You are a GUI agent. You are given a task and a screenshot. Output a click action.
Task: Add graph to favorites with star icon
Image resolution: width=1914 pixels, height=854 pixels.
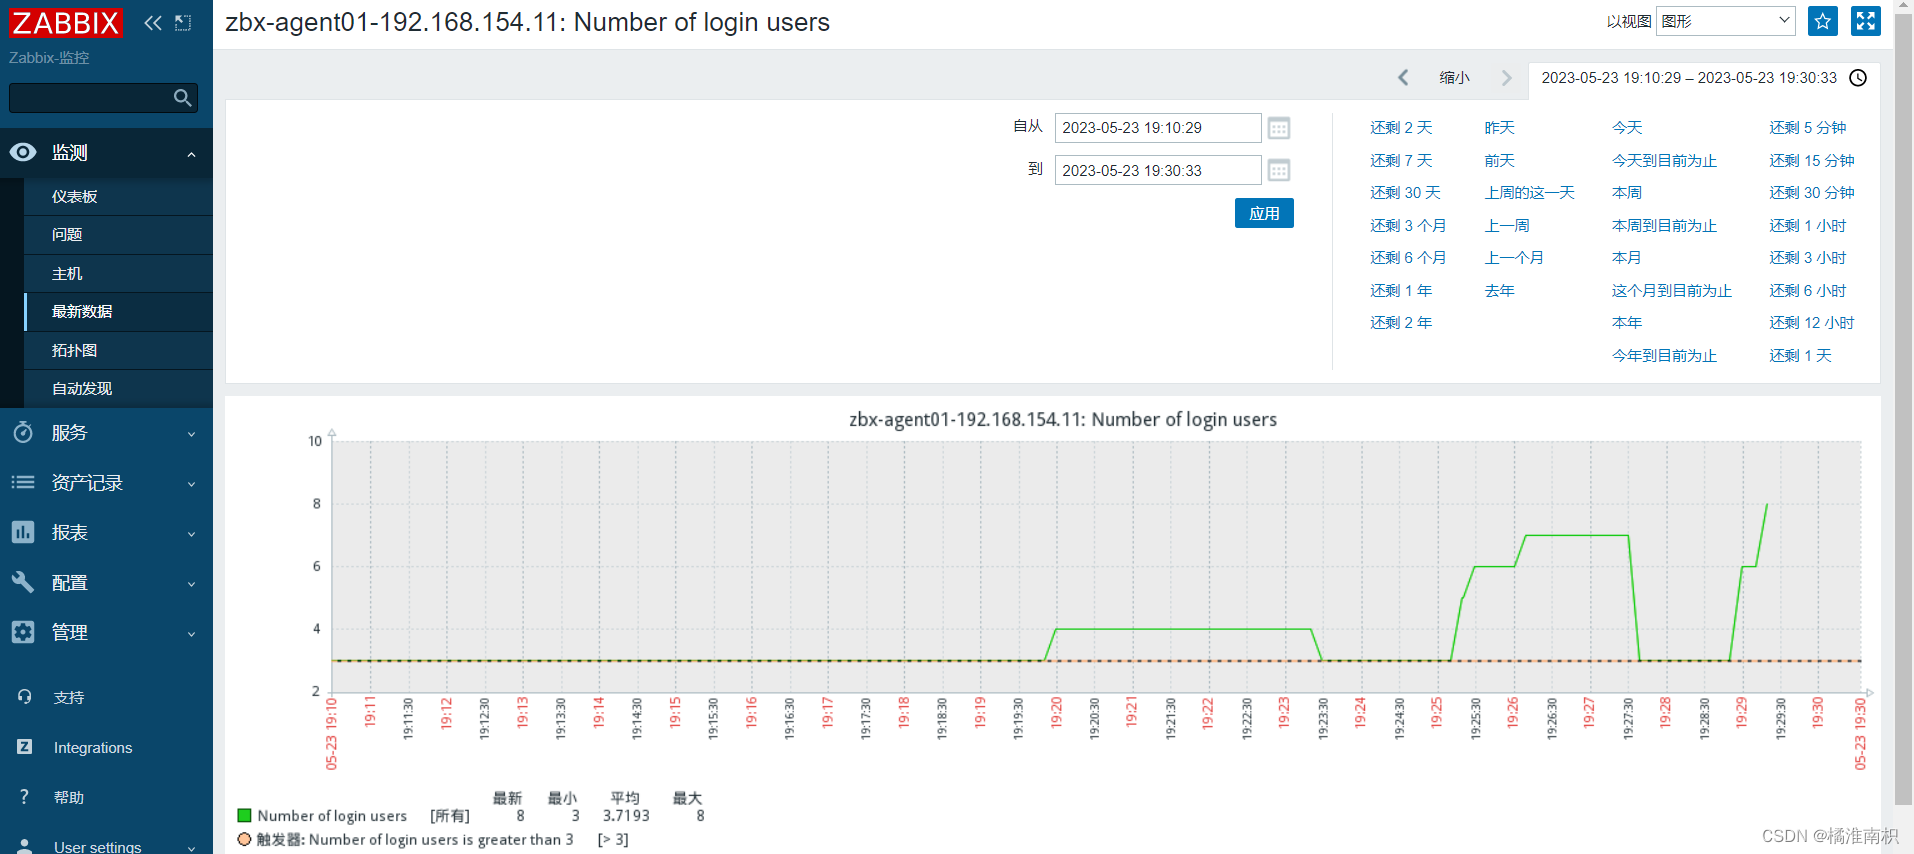click(1823, 21)
